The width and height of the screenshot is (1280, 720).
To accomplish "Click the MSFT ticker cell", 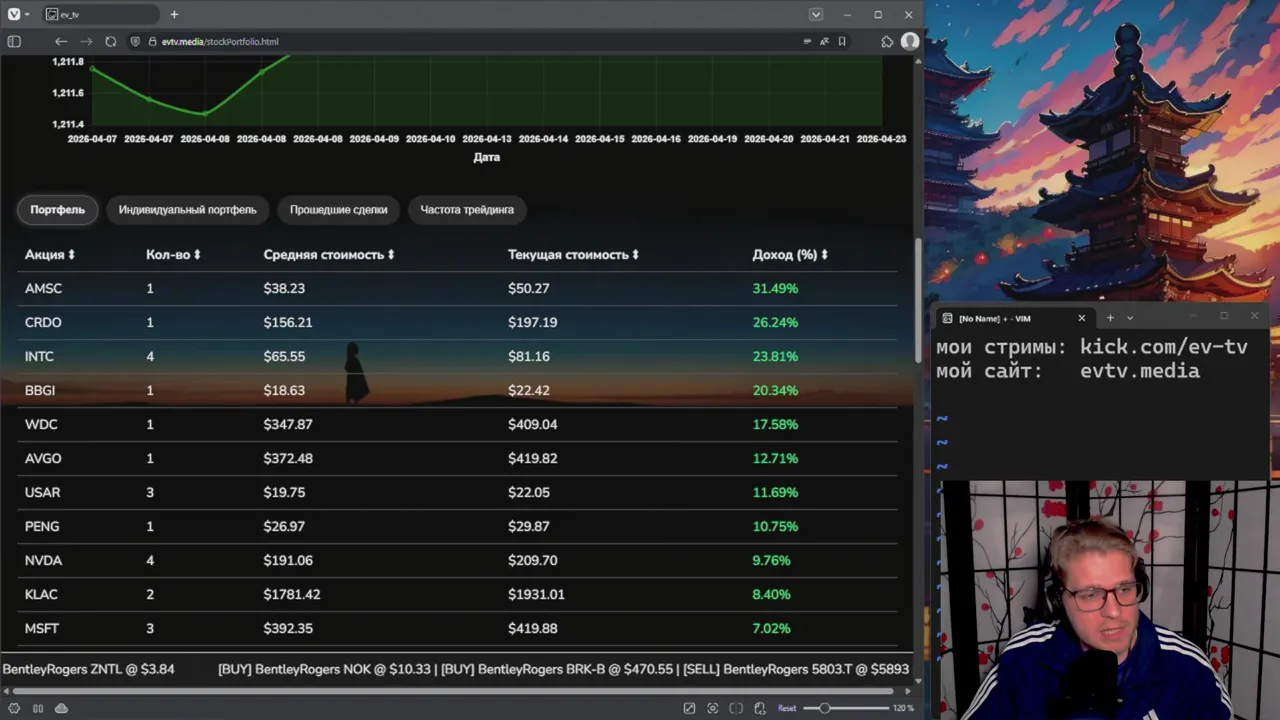I will 42,628.
